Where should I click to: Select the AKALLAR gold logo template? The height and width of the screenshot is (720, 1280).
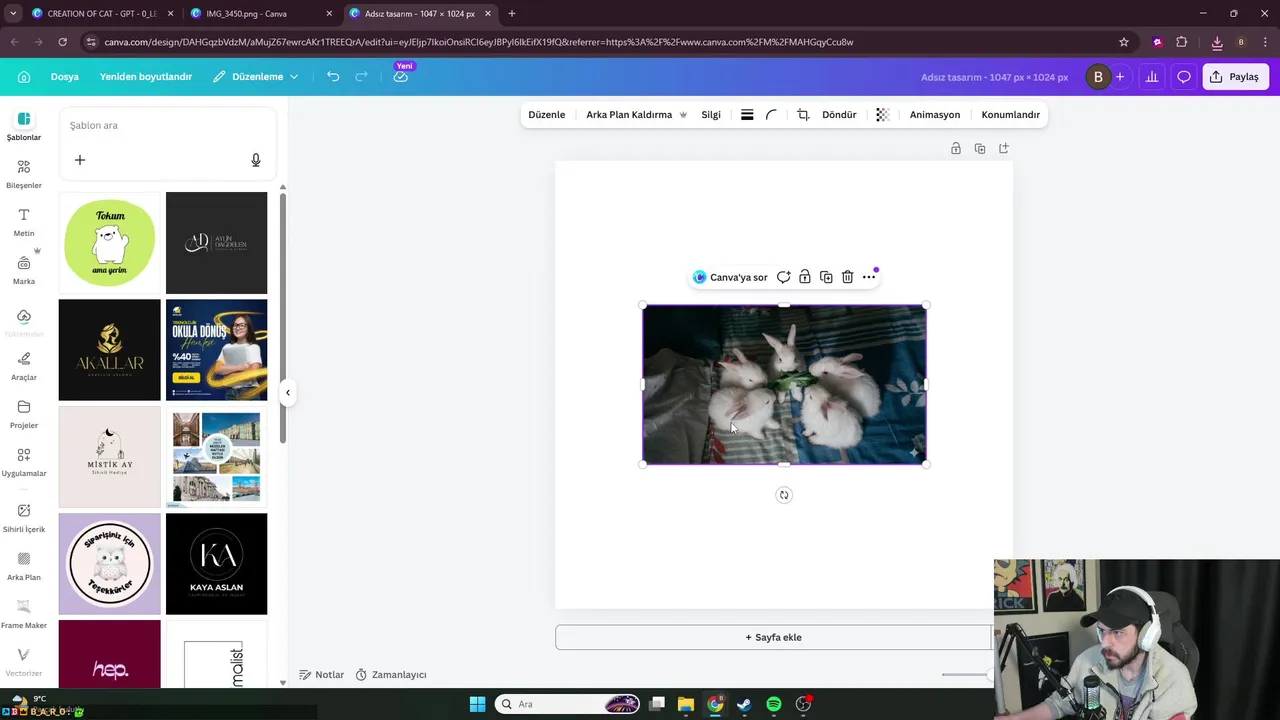point(109,350)
